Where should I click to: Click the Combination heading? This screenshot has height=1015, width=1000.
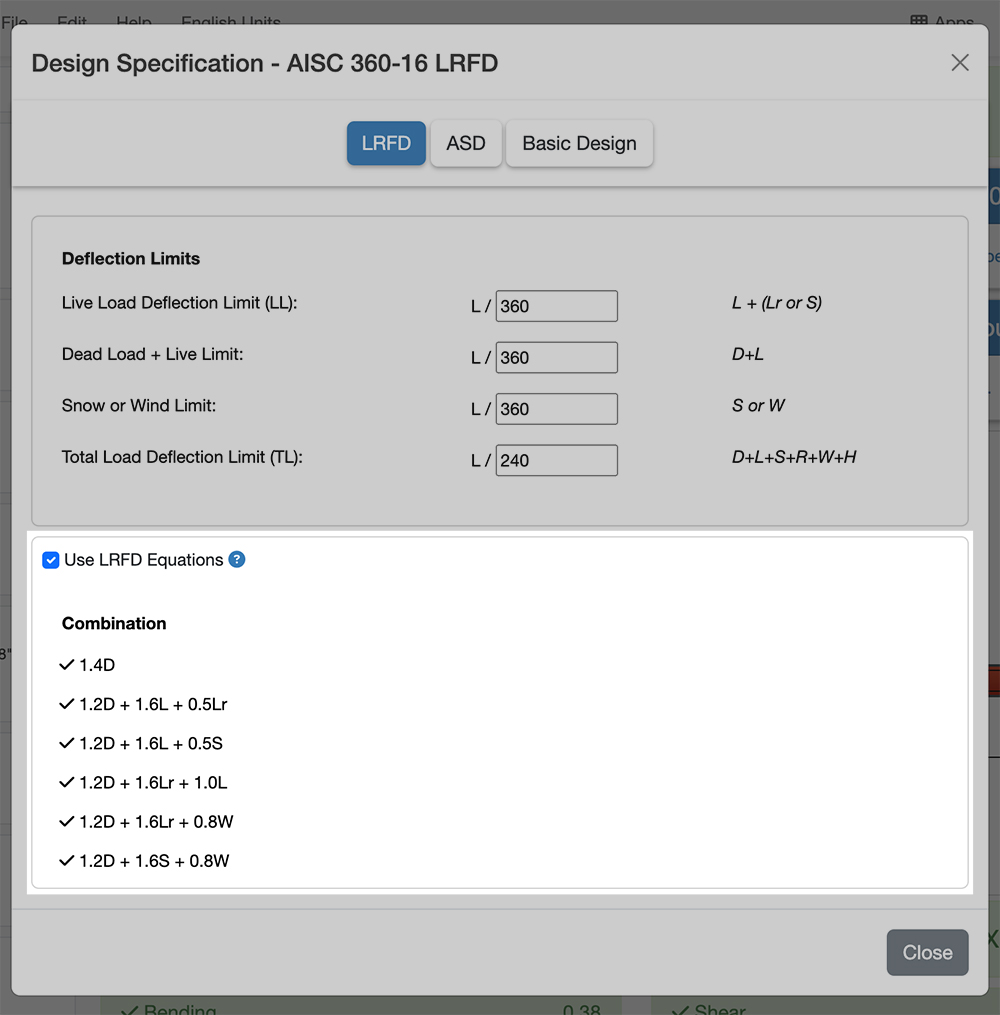coord(114,623)
